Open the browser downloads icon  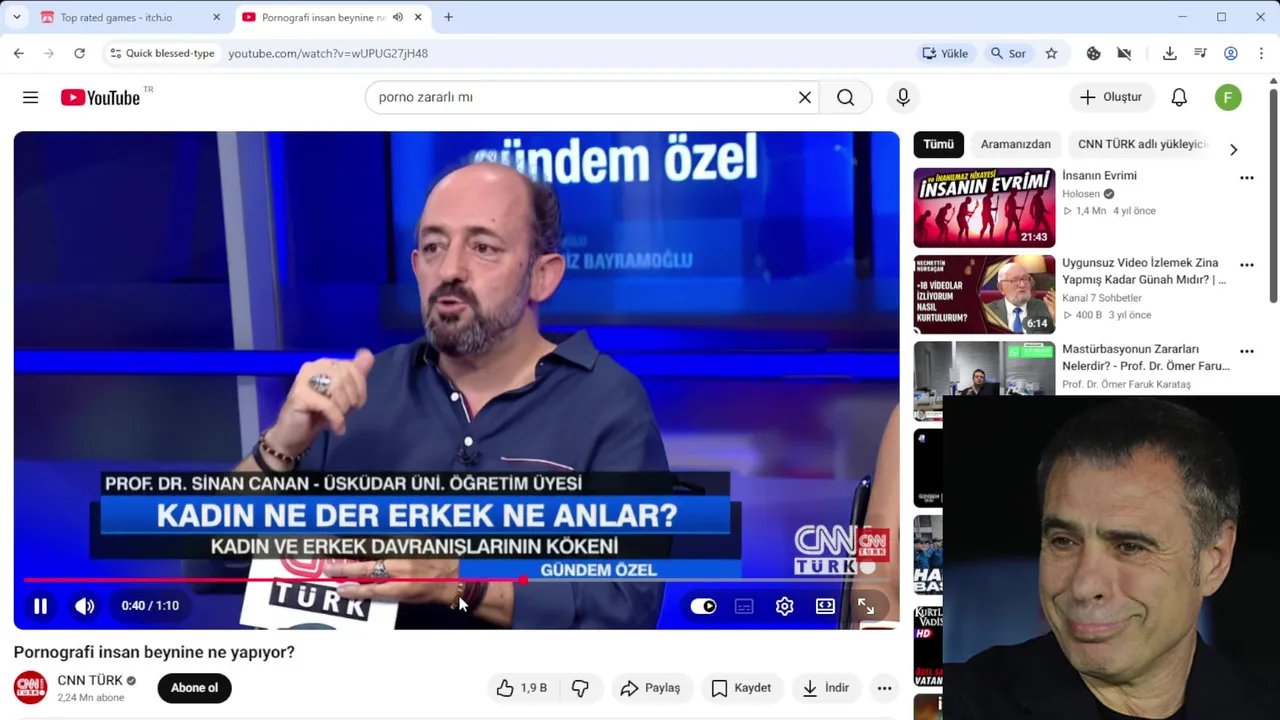pyautogui.click(x=1169, y=53)
